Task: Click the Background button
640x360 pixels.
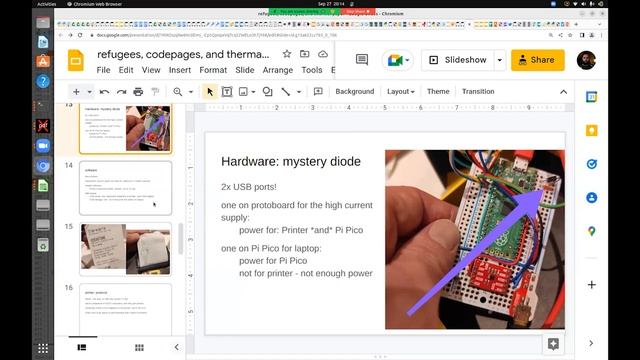Action: [355, 91]
